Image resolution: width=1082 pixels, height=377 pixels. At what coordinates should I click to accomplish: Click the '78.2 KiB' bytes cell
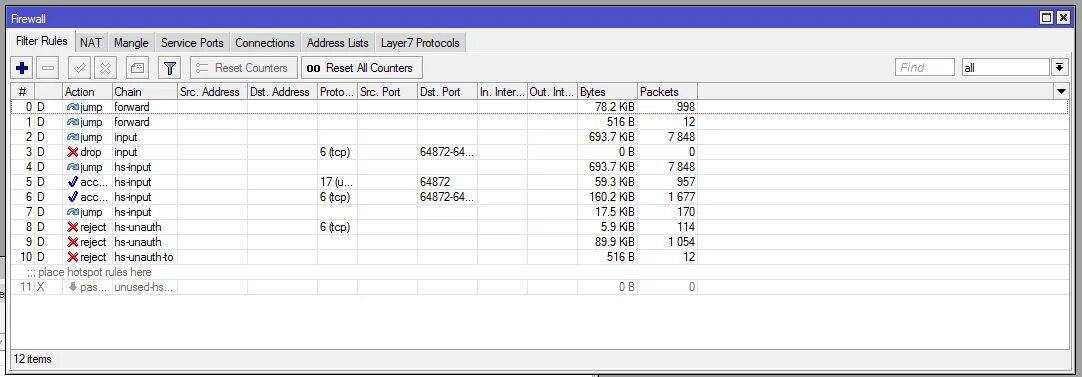click(x=607, y=107)
